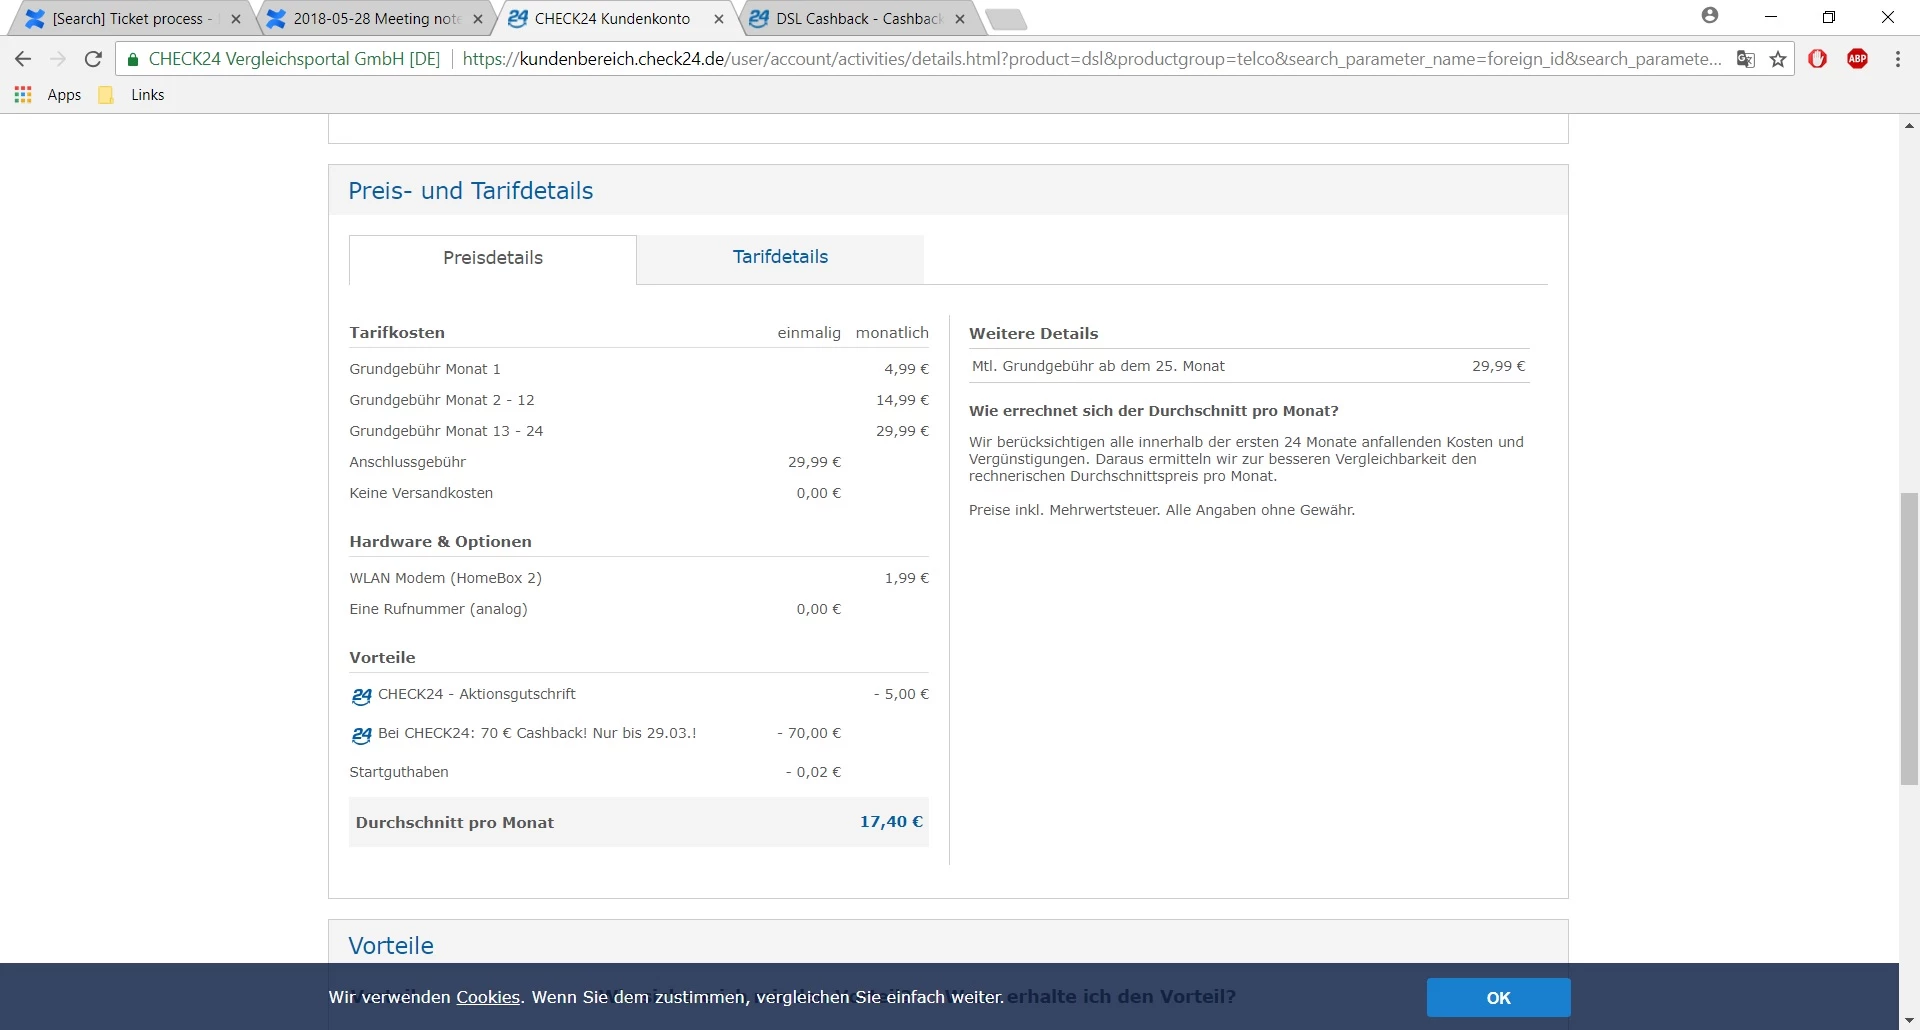Image resolution: width=1920 pixels, height=1030 pixels.
Task: Click the Vorteile section heading at bottom
Action: tap(391, 946)
